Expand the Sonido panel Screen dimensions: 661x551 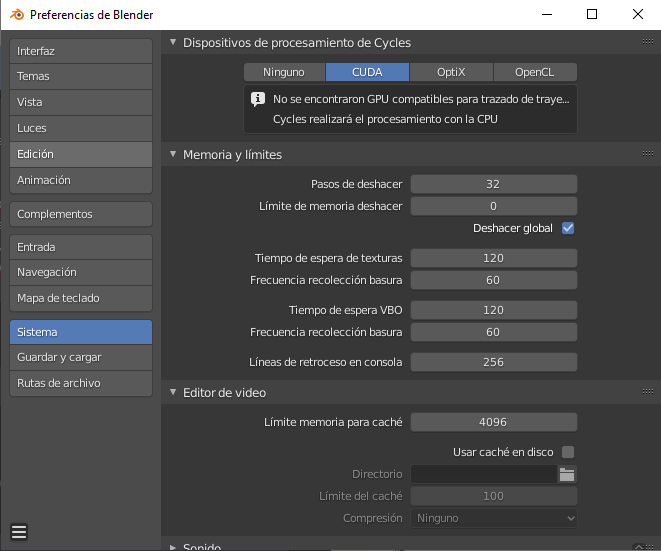tap(173, 547)
